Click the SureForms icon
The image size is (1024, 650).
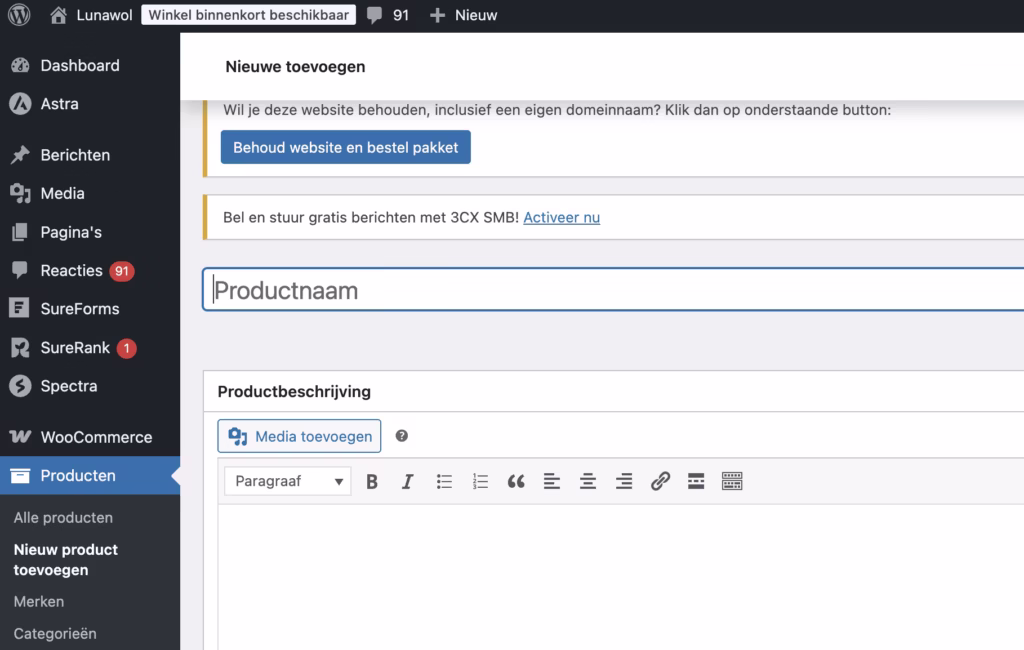20,308
